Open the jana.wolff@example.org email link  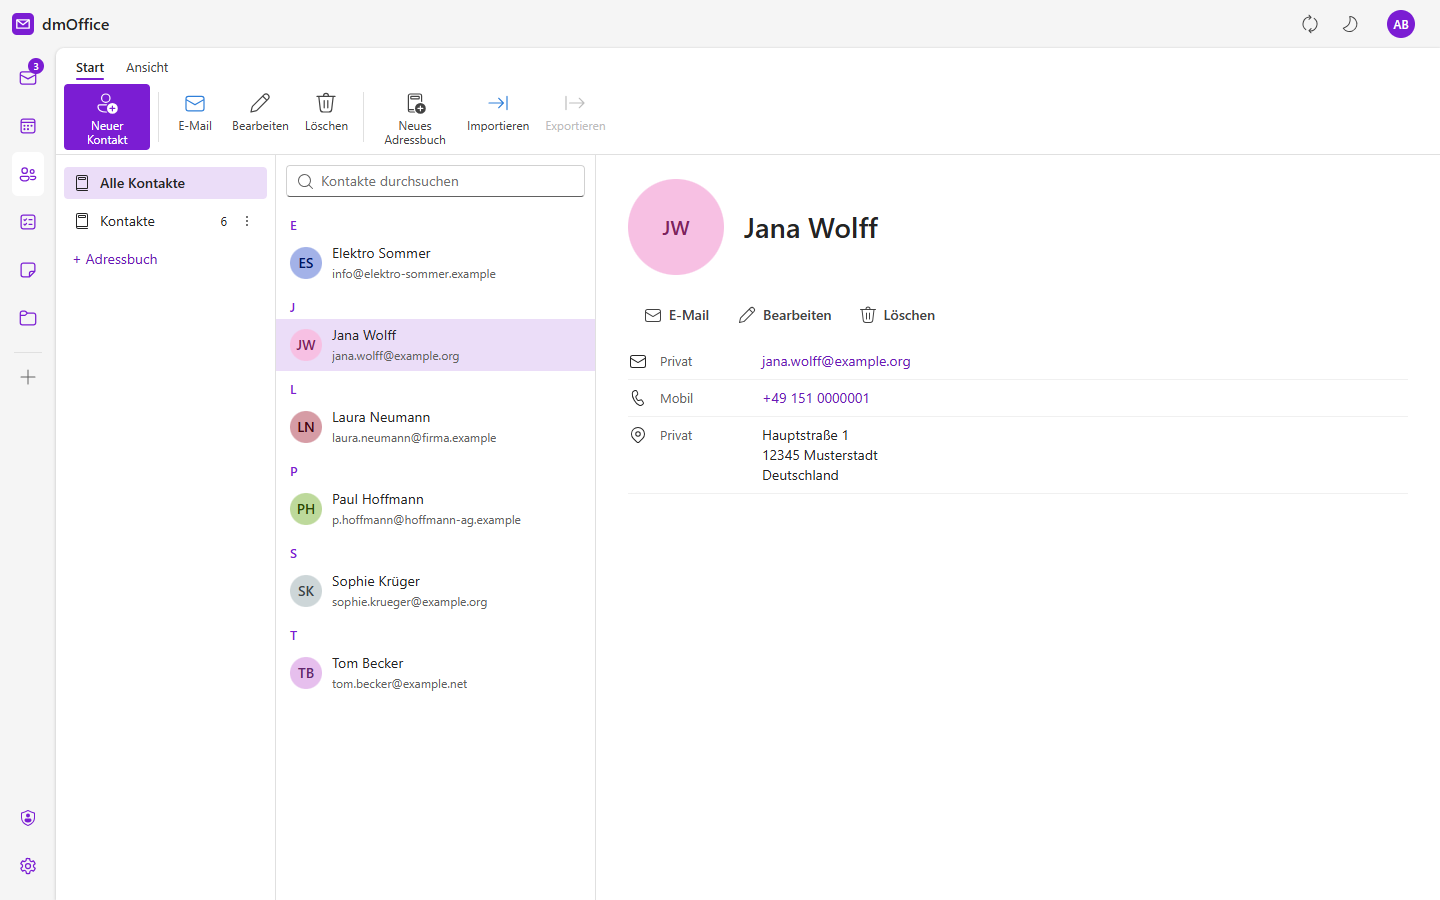pyautogui.click(x=836, y=361)
